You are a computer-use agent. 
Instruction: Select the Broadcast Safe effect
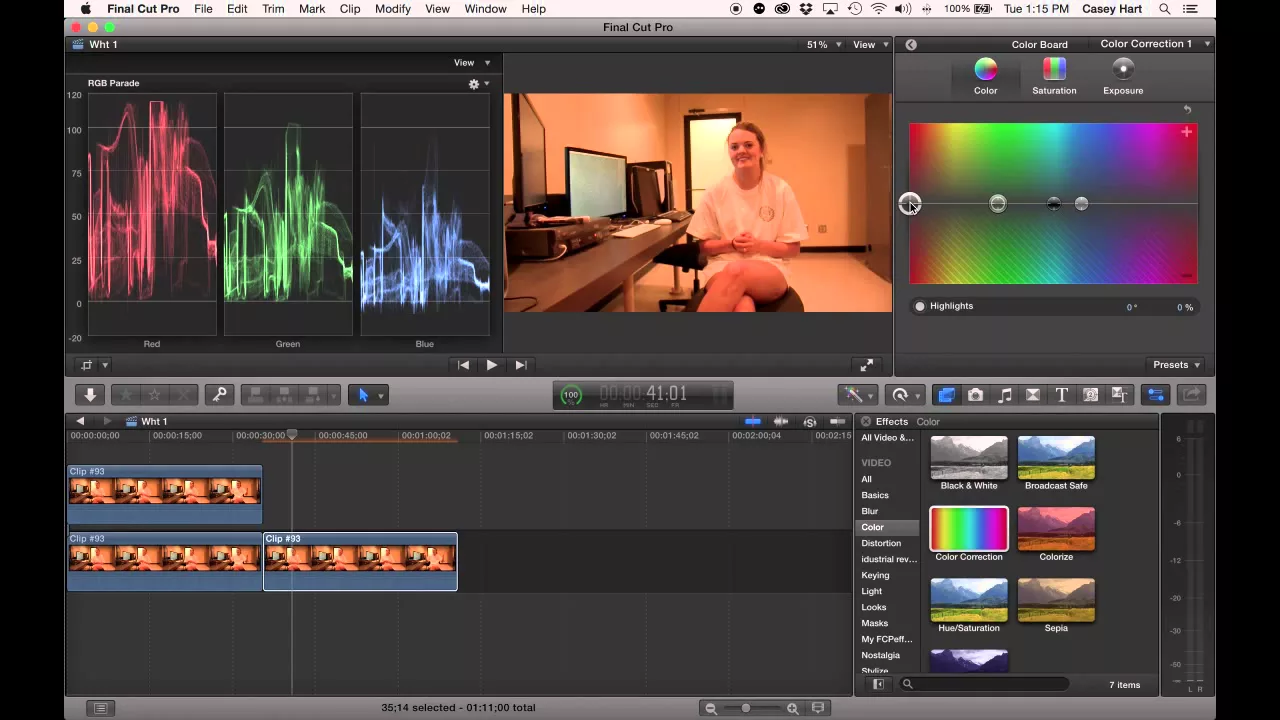(x=1056, y=464)
